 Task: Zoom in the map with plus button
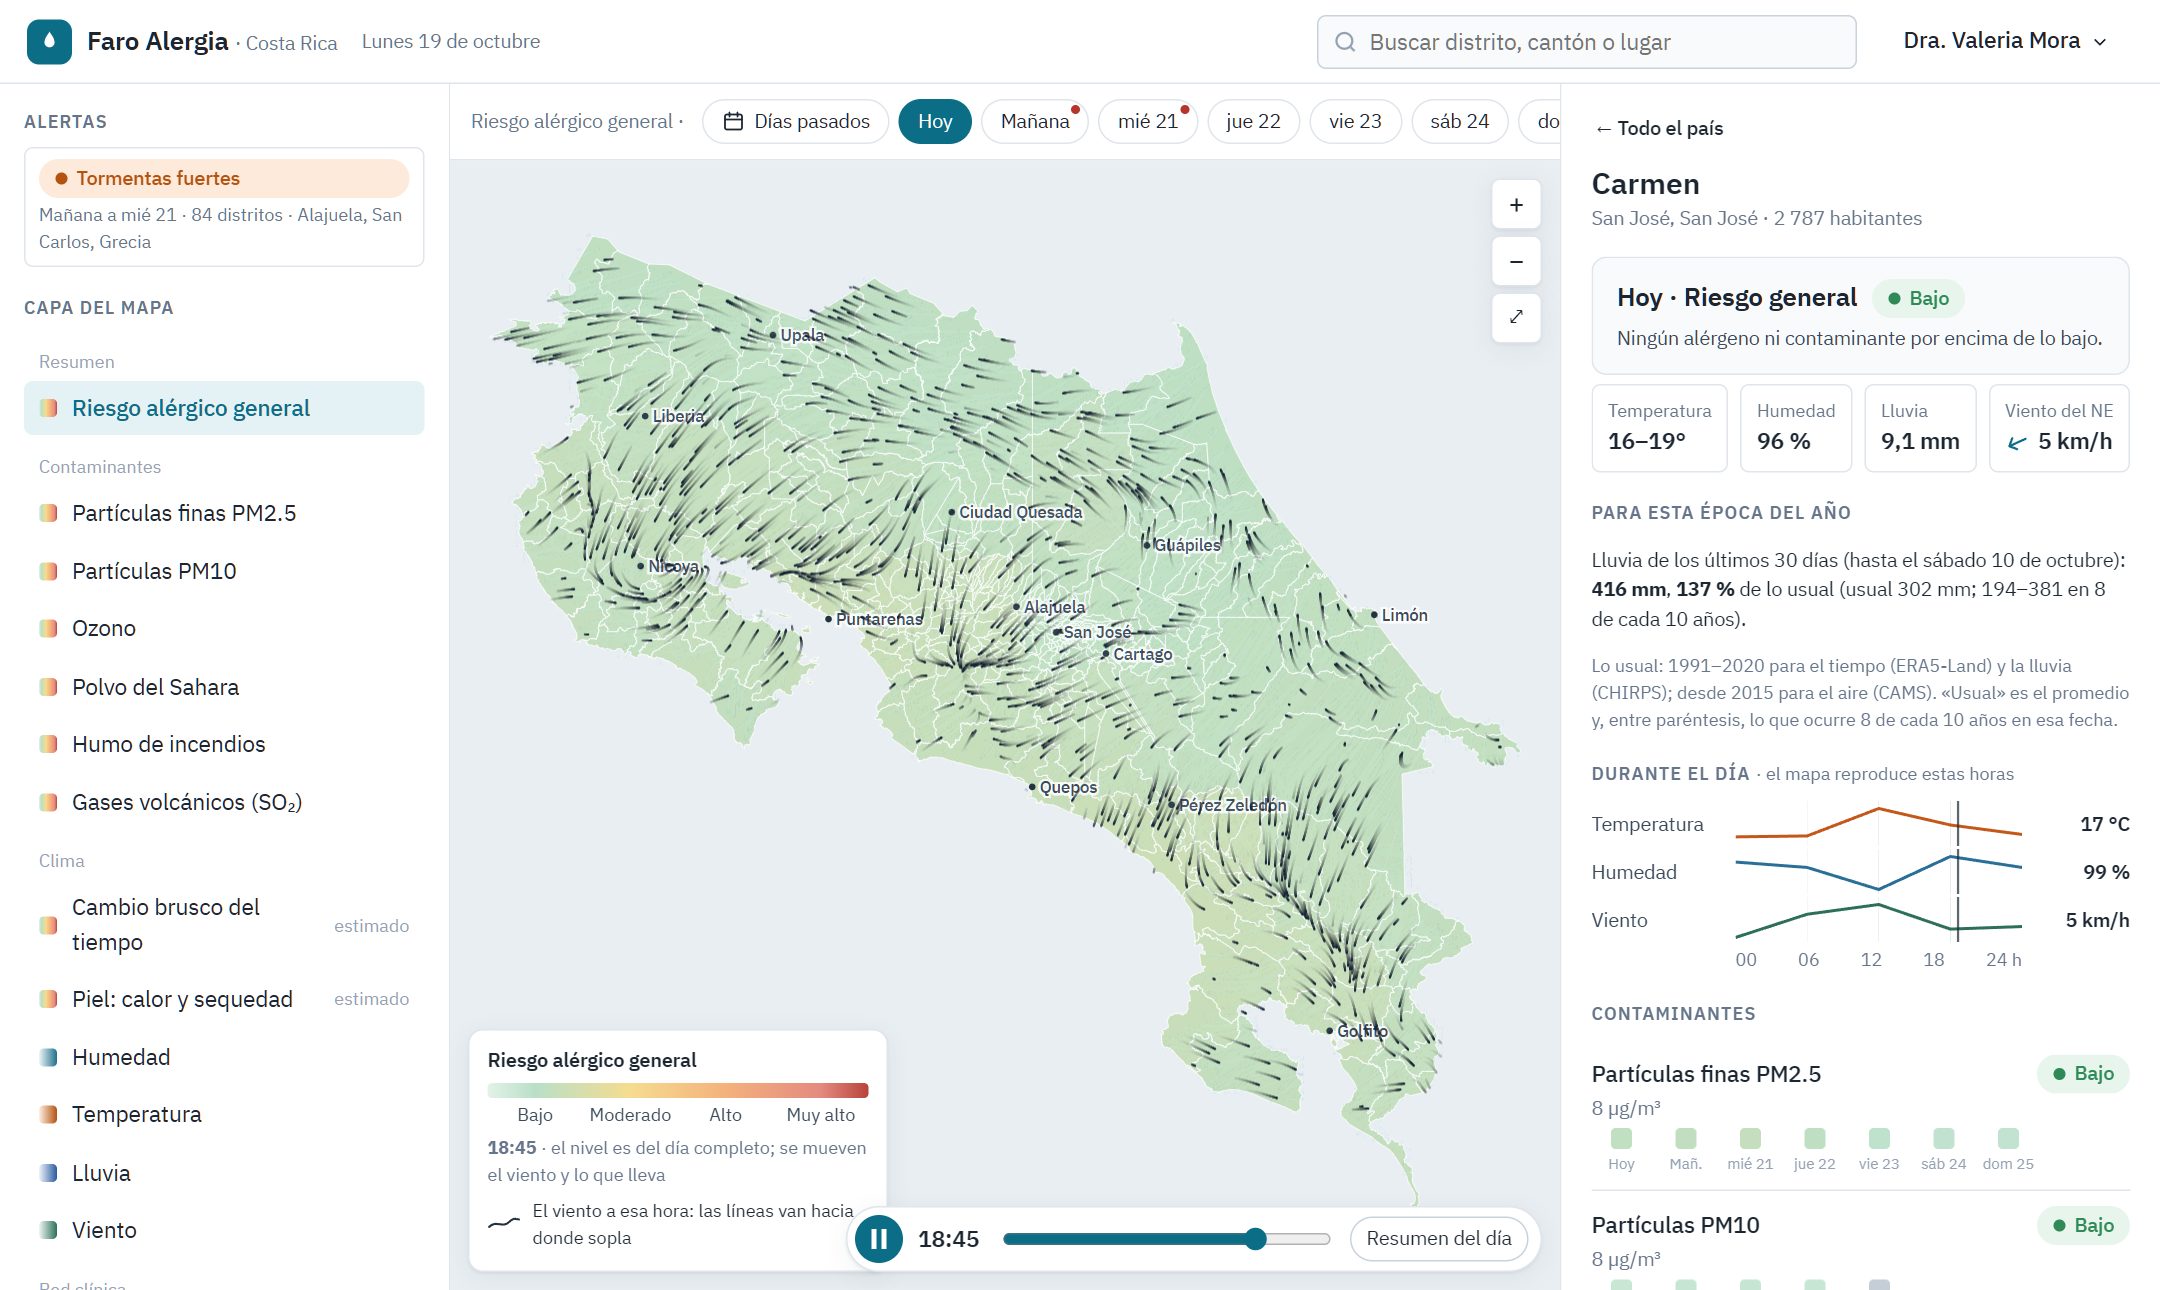coord(1516,205)
